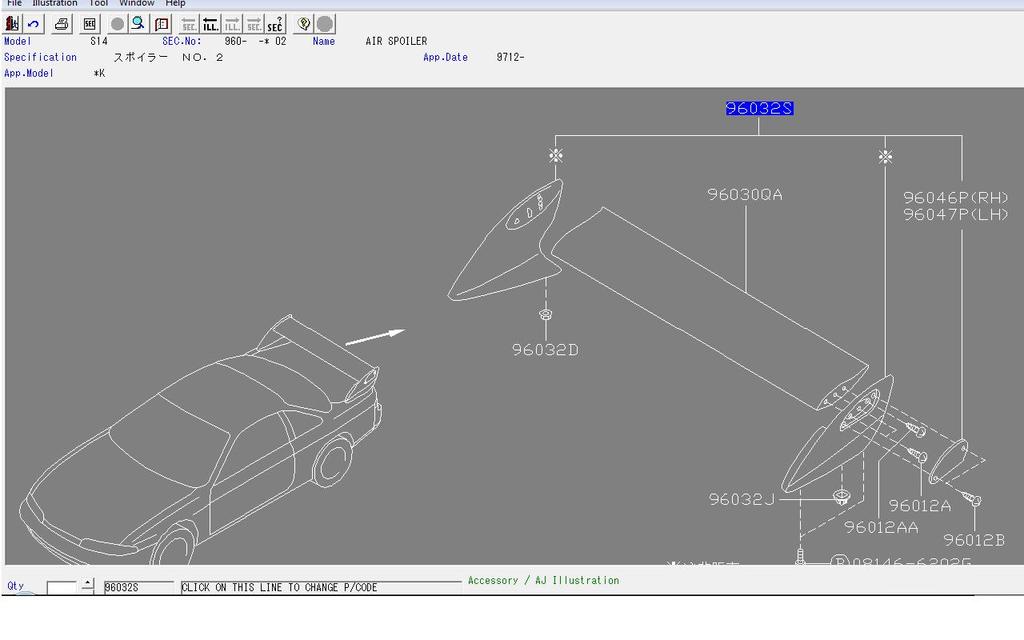Click the lightbulb hint icon
Image resolution: width=1024 pixels, height=640 pixels.
tap(304, 24)
